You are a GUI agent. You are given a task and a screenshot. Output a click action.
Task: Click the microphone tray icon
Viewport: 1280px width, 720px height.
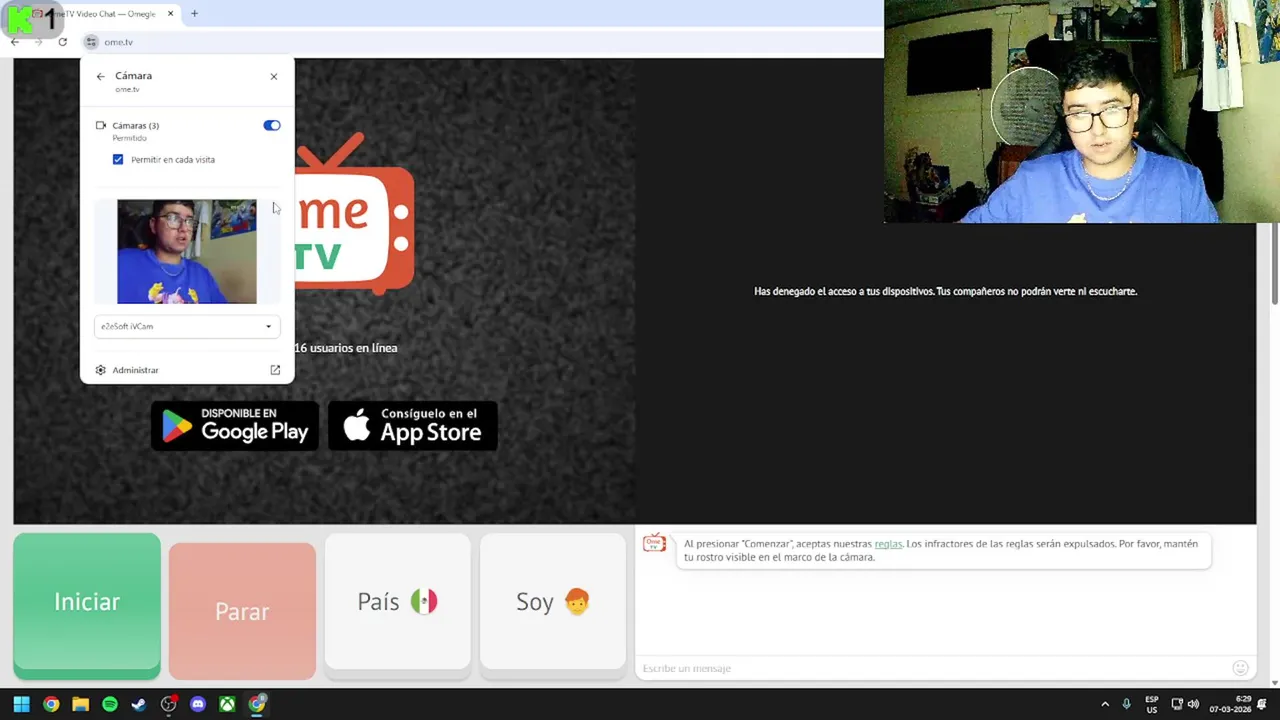coord(1127,704)
